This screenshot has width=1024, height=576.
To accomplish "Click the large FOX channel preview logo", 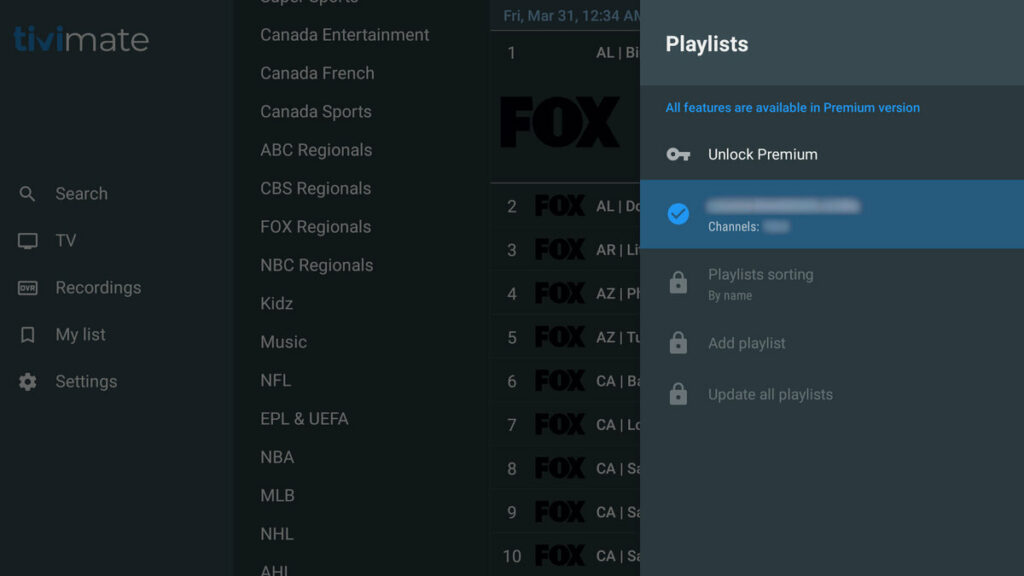I will coord(560,122).
